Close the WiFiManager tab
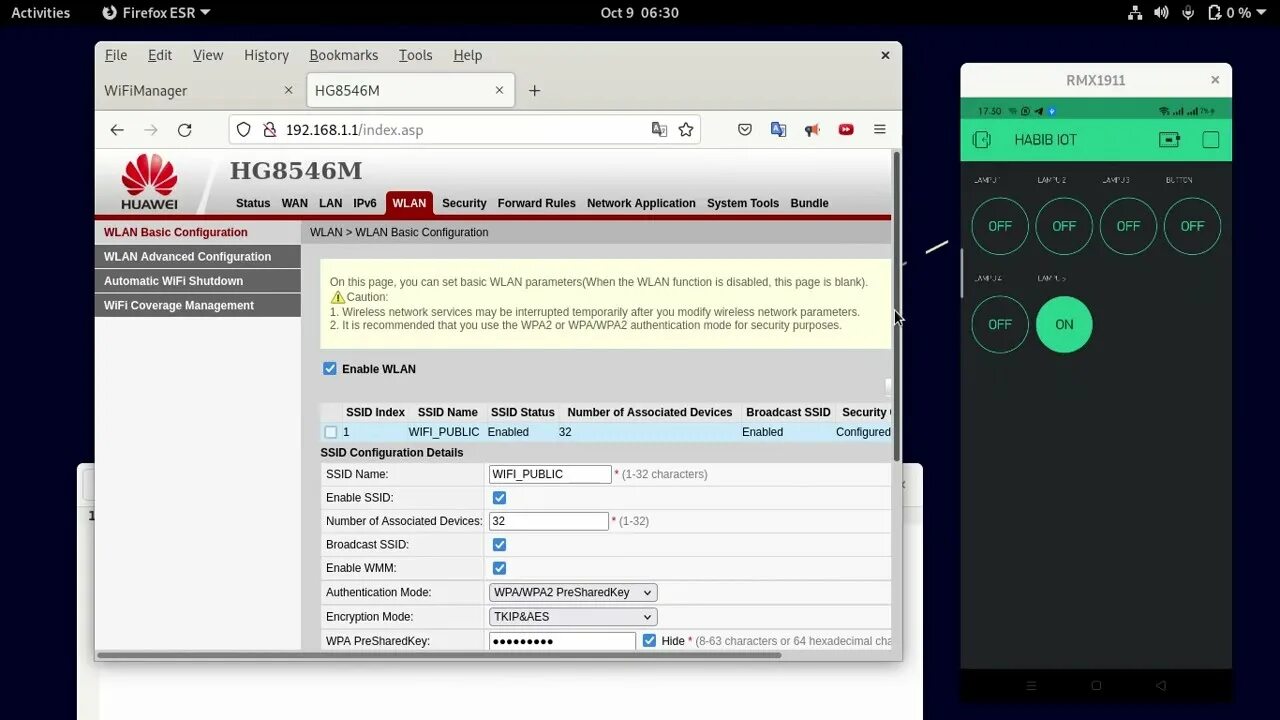Screen dimensions: 1280x720 click(x=288, y=90)
